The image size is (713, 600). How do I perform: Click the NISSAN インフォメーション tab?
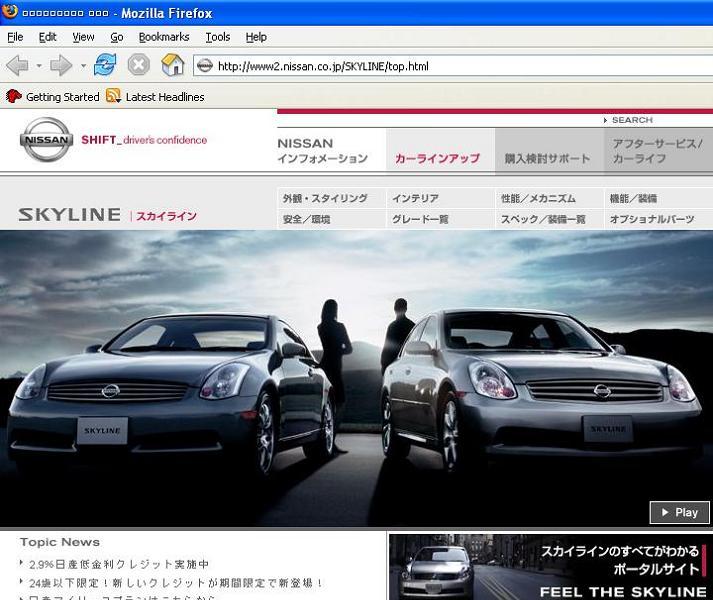point(323,151)
